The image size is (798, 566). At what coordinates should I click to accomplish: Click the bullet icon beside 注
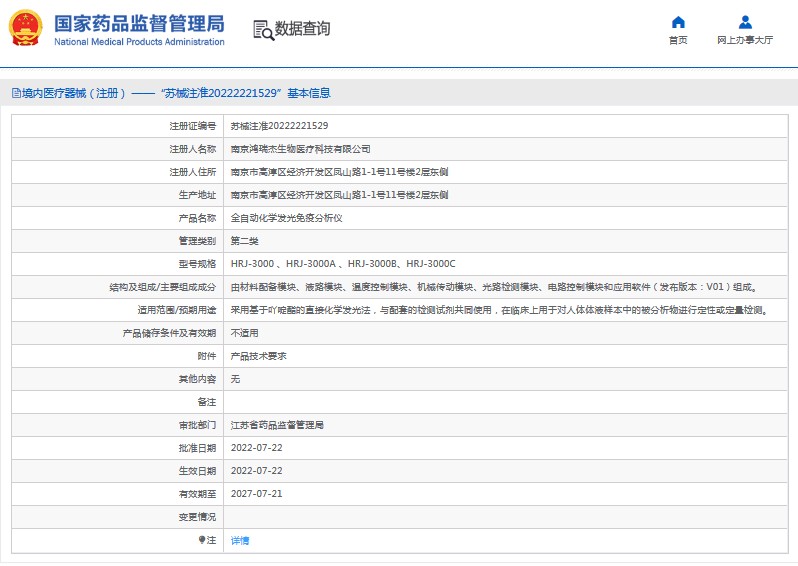(202, 540)
